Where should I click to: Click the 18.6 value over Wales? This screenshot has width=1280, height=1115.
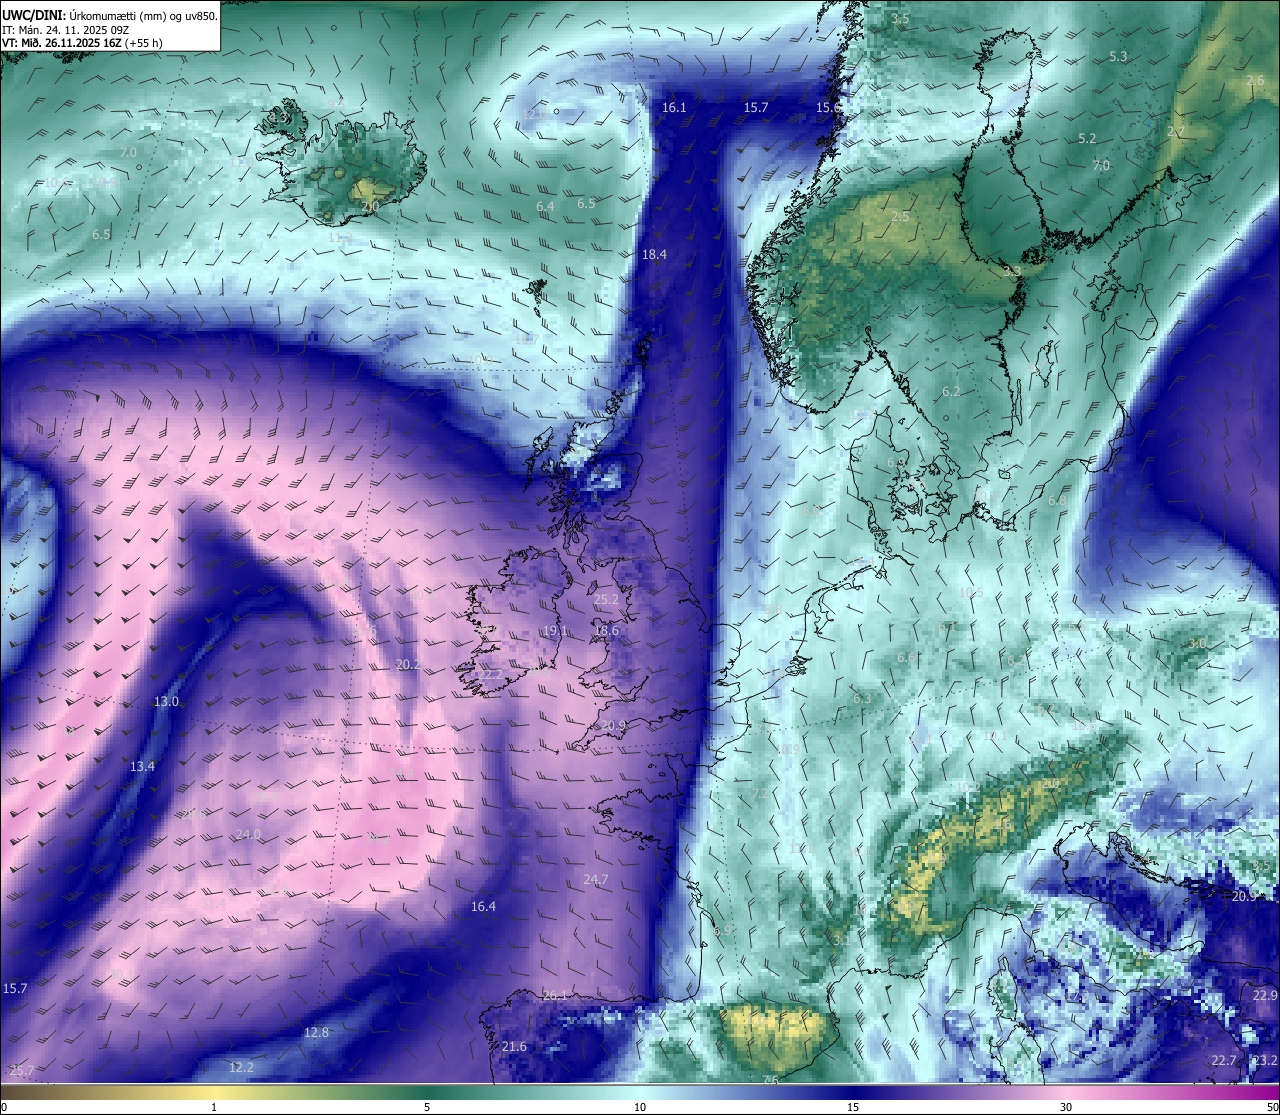coord(606,630)
